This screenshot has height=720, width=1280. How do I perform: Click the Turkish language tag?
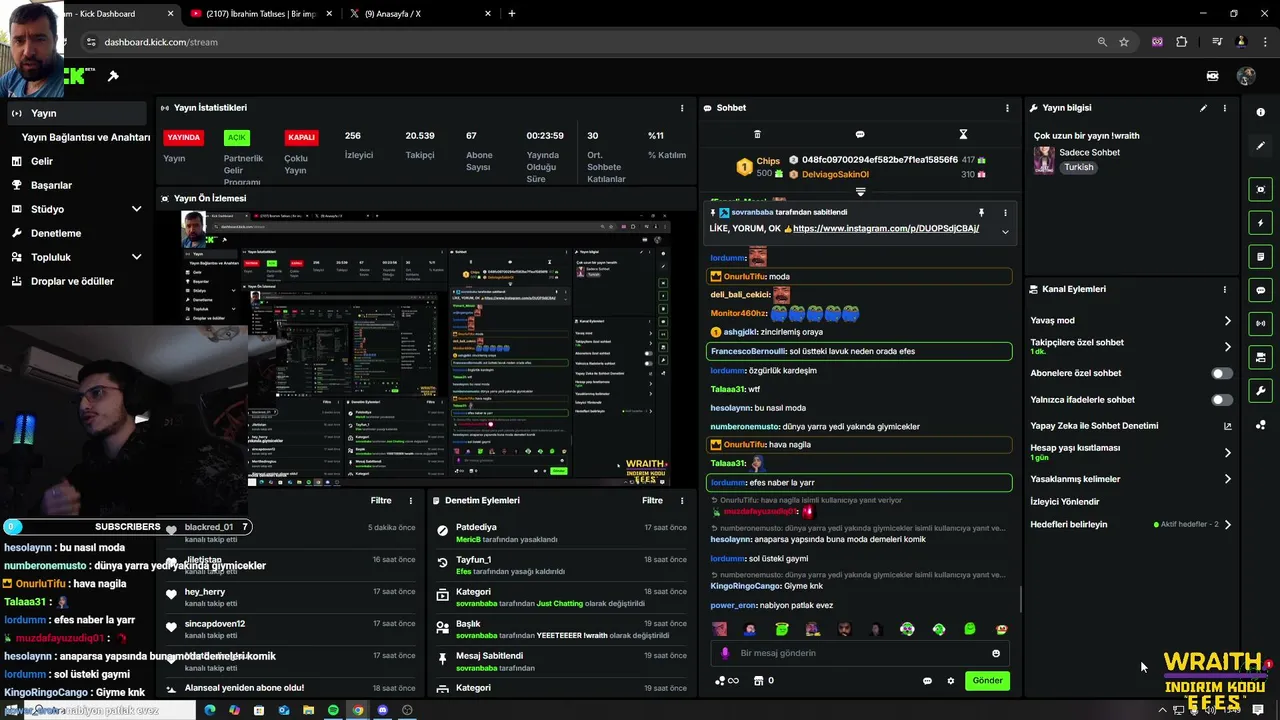click(x=1079, y=167)
